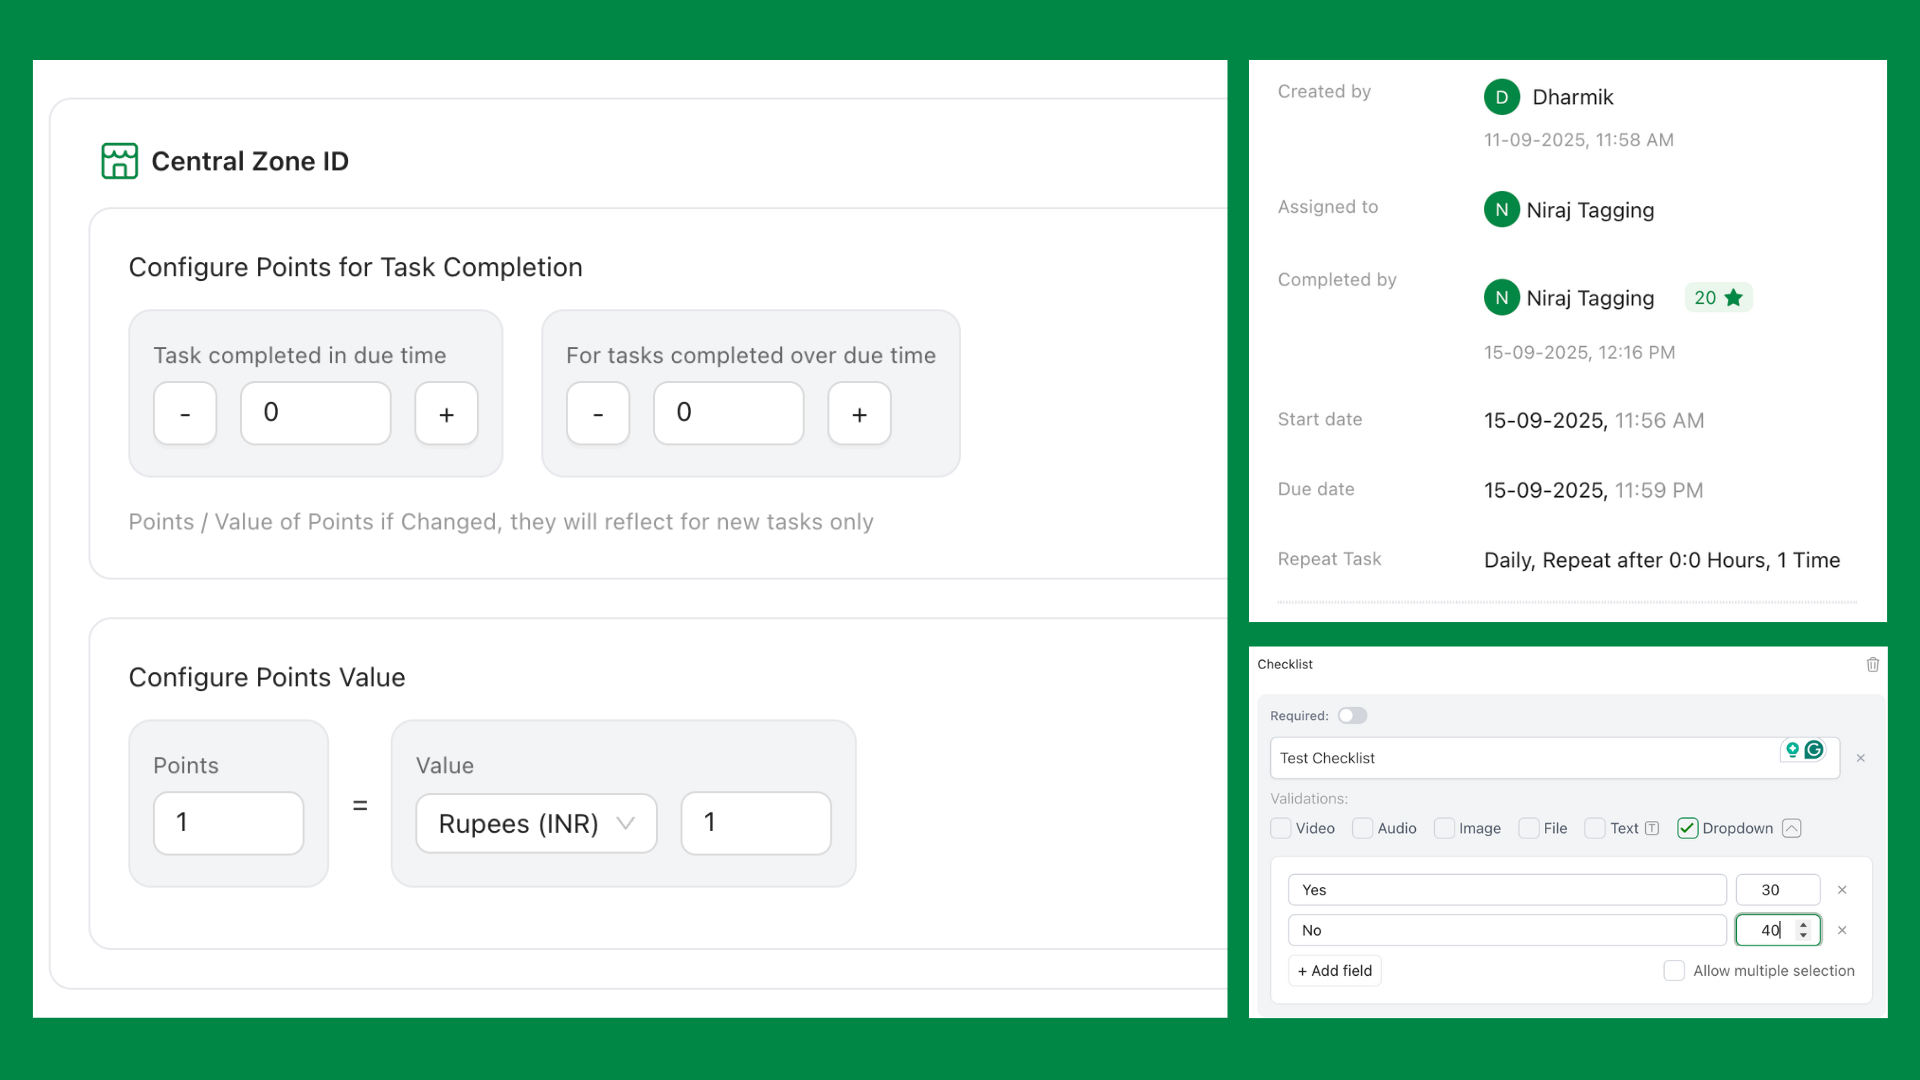Click the Text validation T icon
Image resolution: width=1920 pixels, height=1080 pixels.
tap(1652, 828)
